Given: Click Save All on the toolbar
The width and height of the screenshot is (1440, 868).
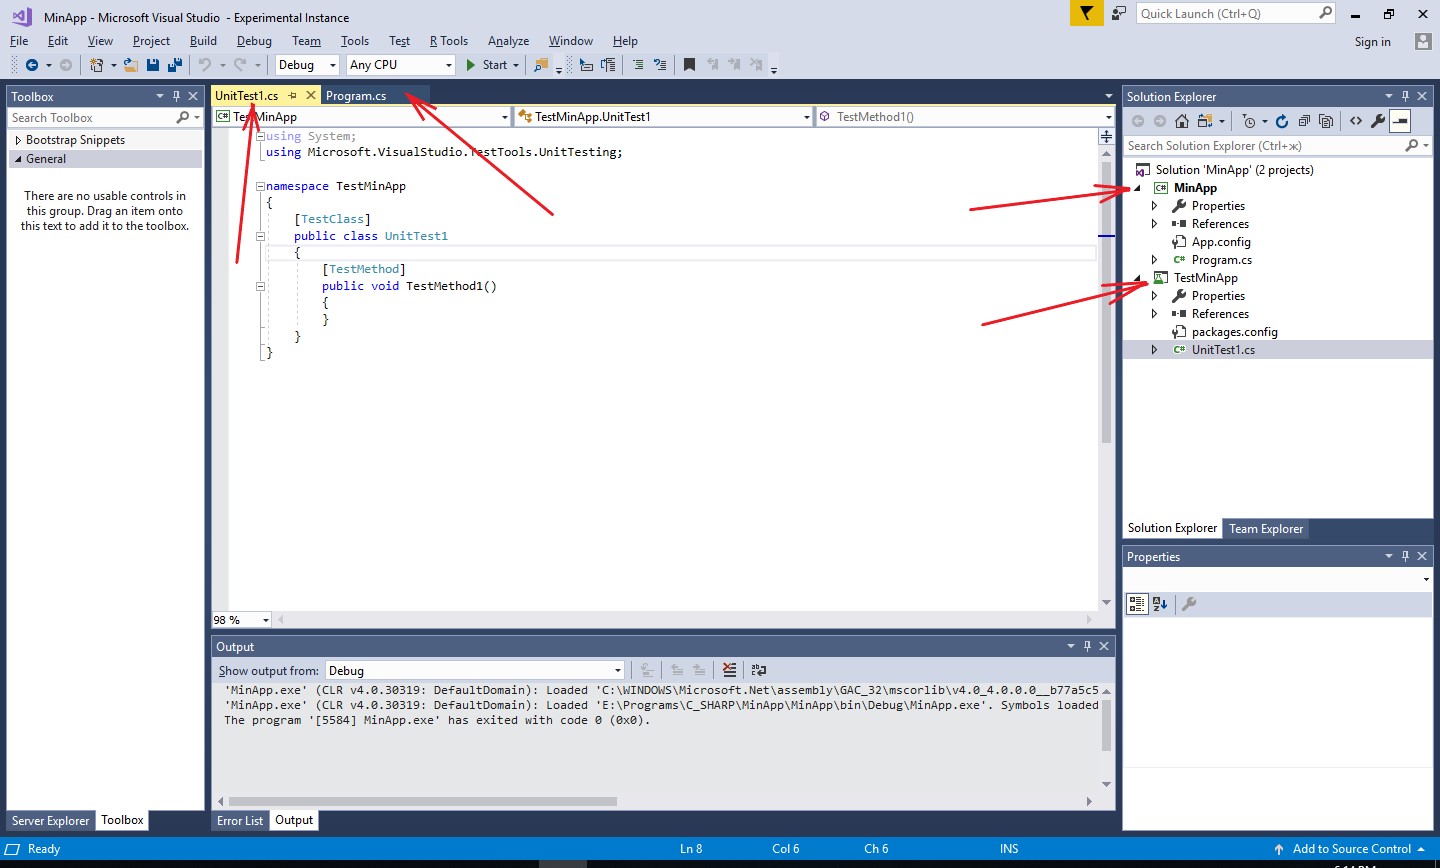Looking at the screenshot, I should 174,65.
